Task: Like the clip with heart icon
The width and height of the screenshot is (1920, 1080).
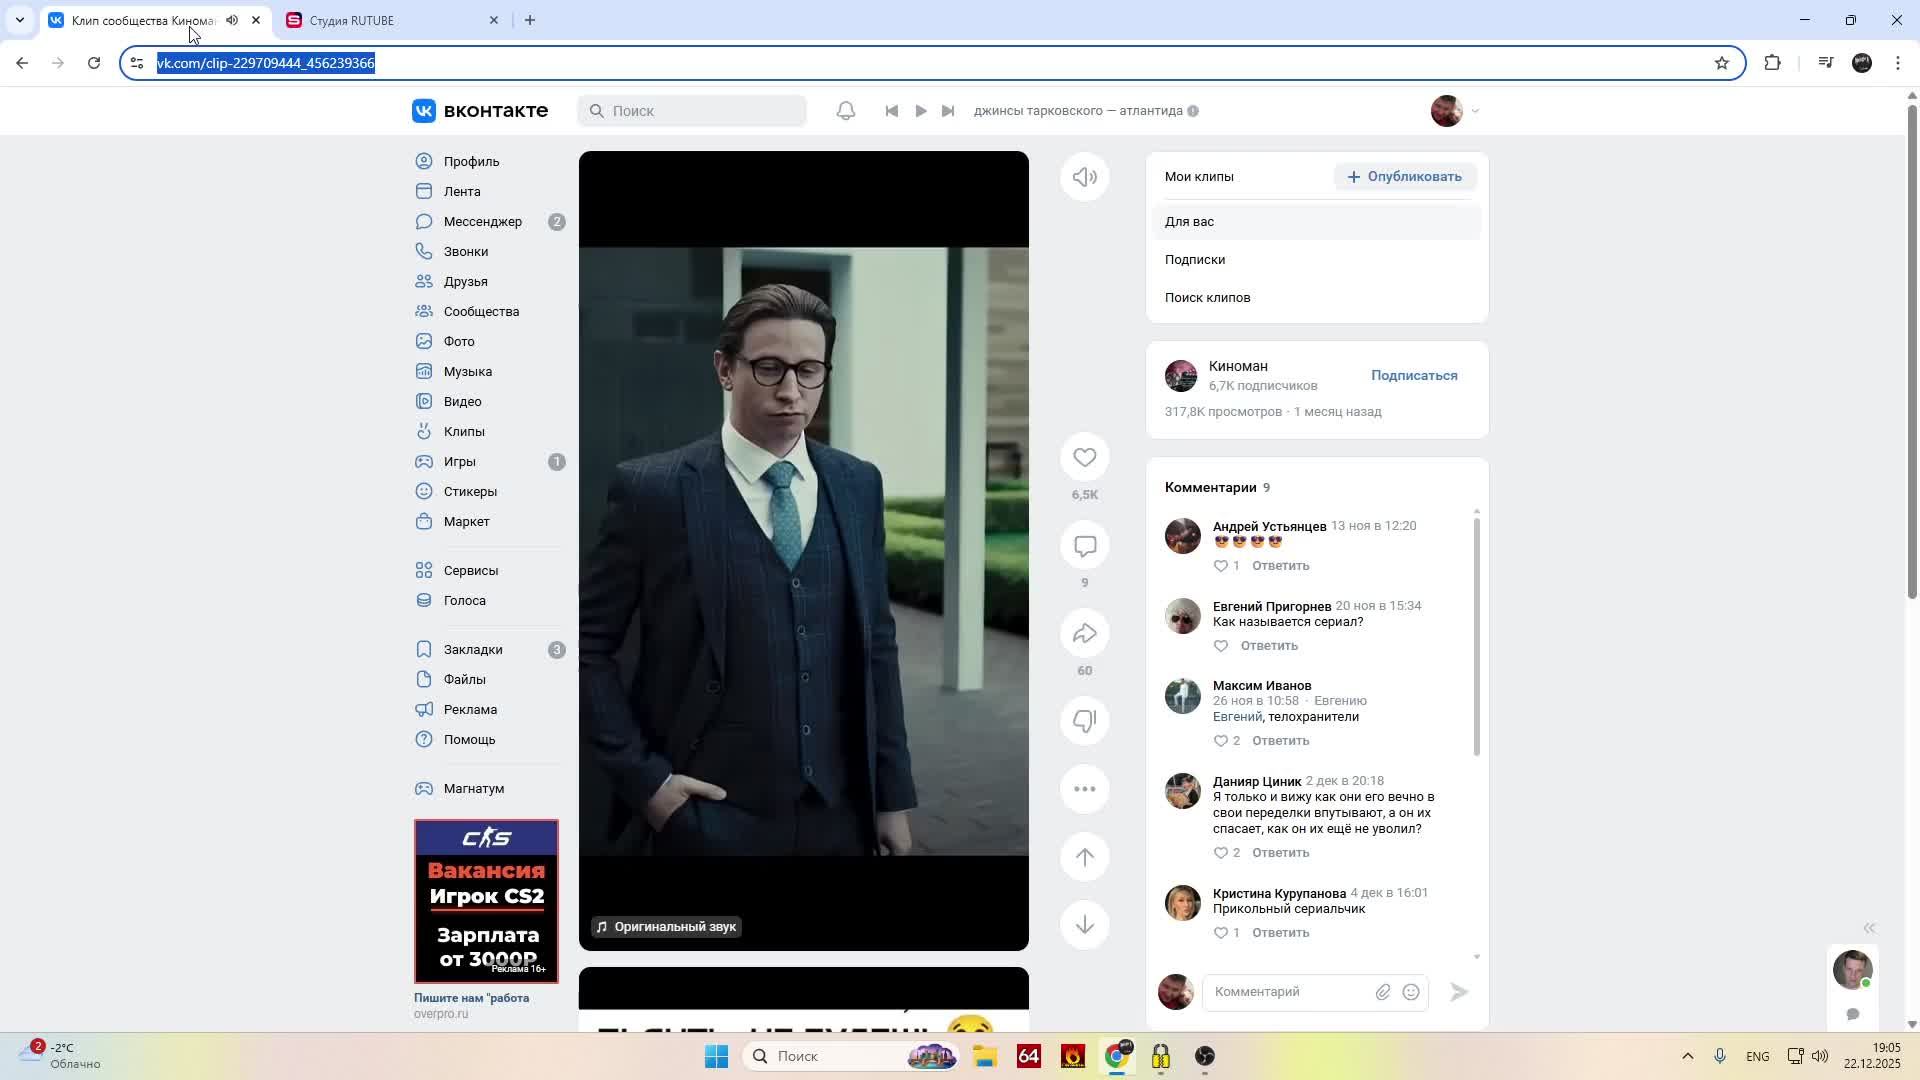Action: click(1084, 458)
